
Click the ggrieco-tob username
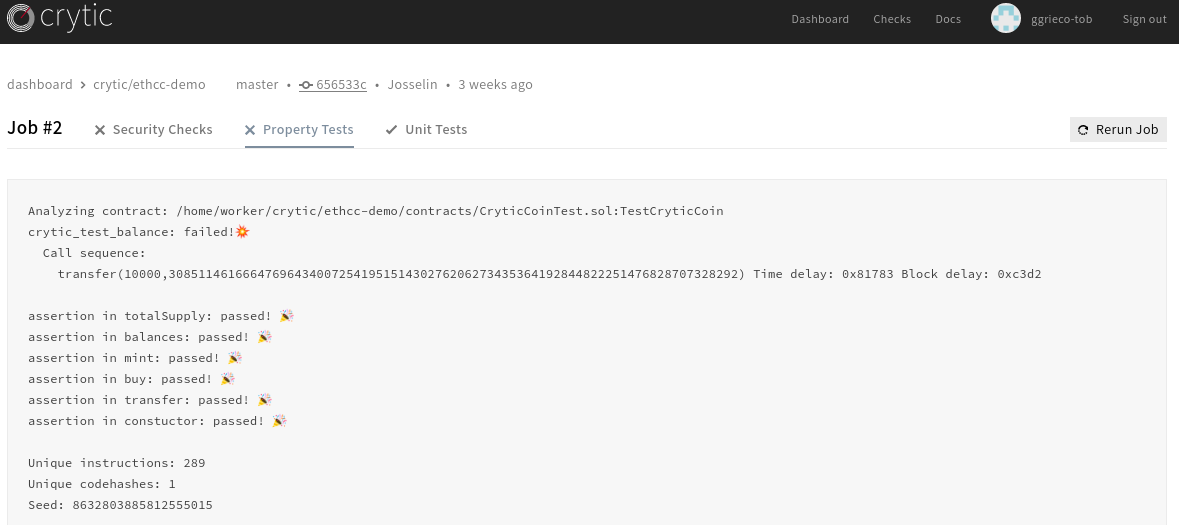tap(1061, 19)
